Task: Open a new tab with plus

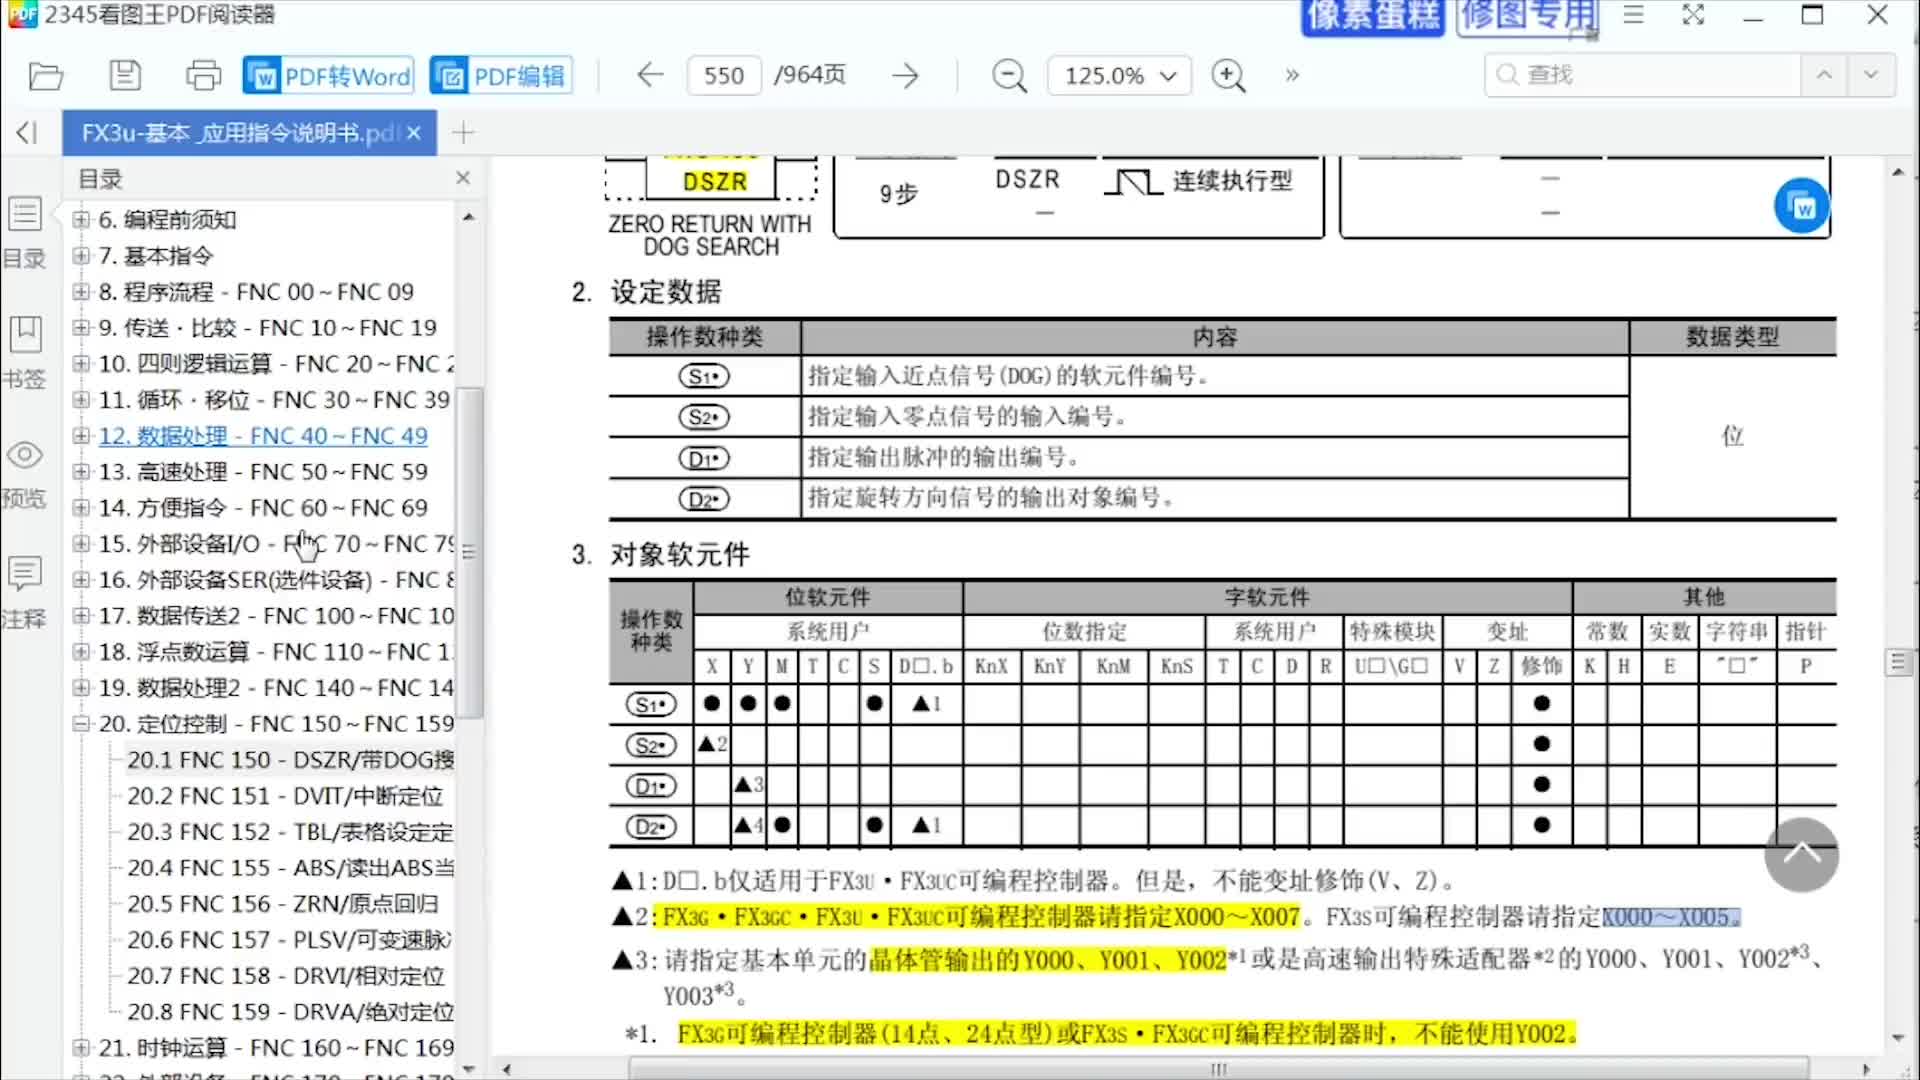Action: [463, 133]
